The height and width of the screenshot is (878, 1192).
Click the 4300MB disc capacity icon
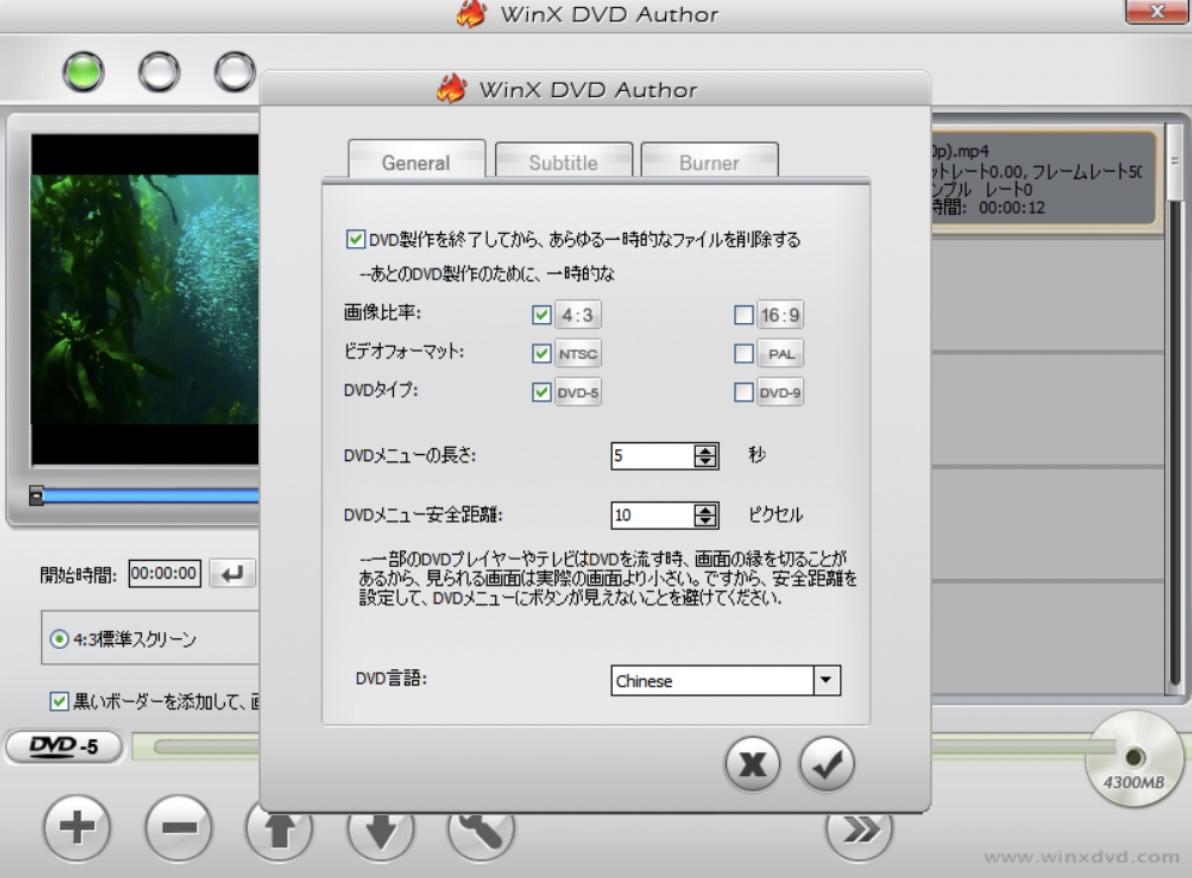tap(1134, 759)
